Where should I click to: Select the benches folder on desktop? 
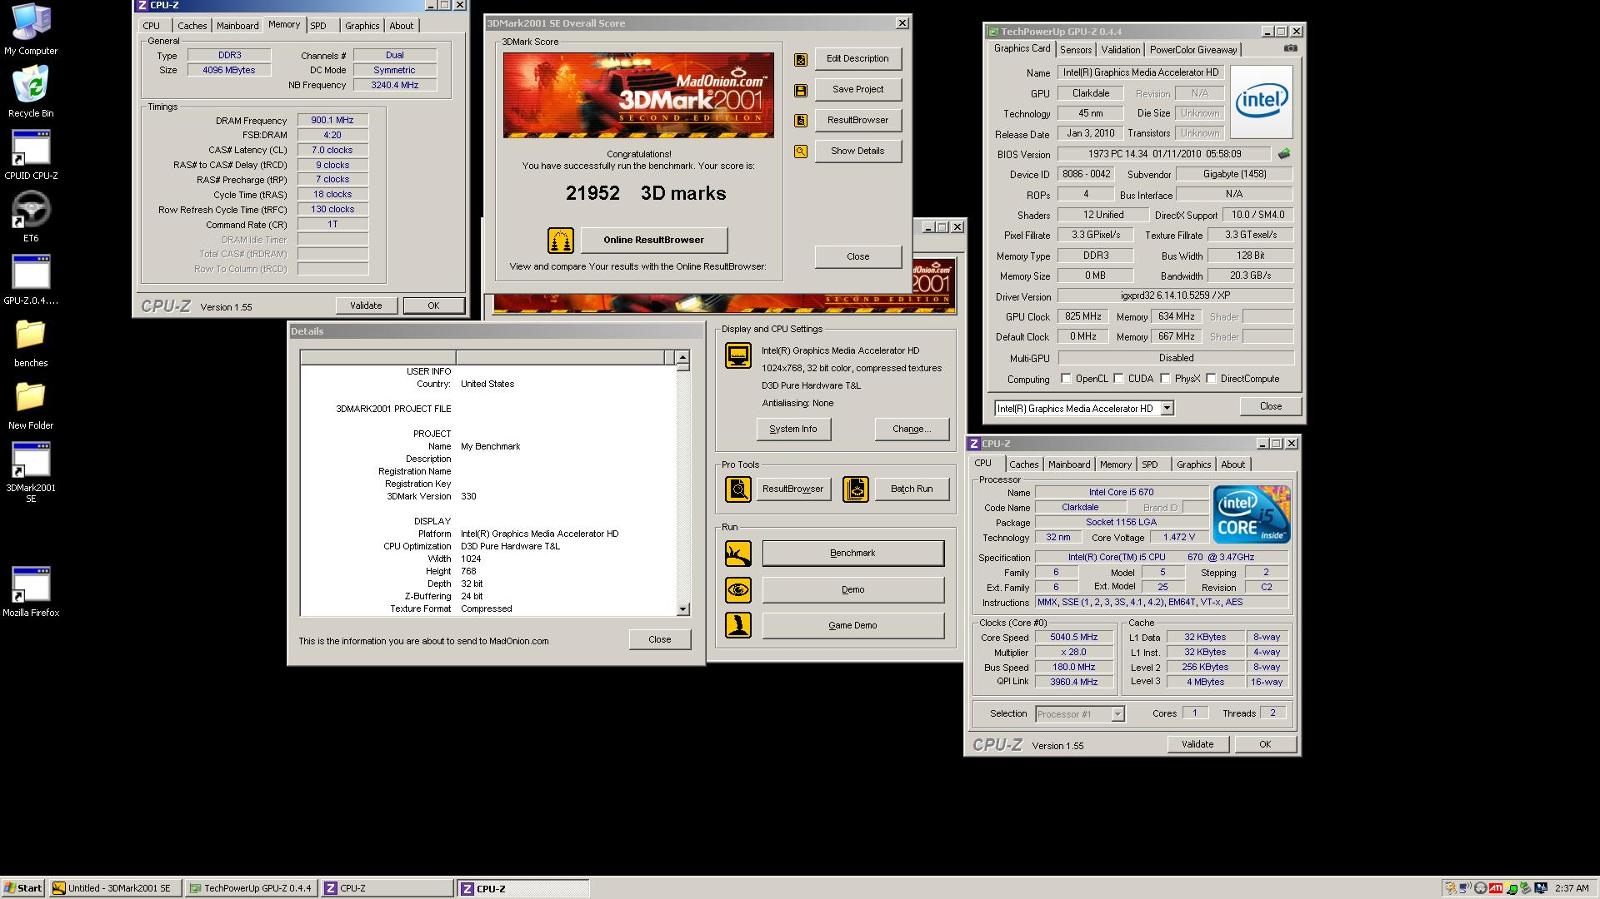tap(31, 342)
